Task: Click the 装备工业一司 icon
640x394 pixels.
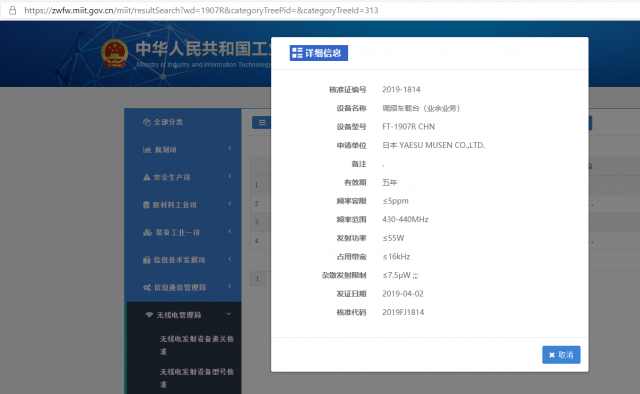Action: coord(147,233)
